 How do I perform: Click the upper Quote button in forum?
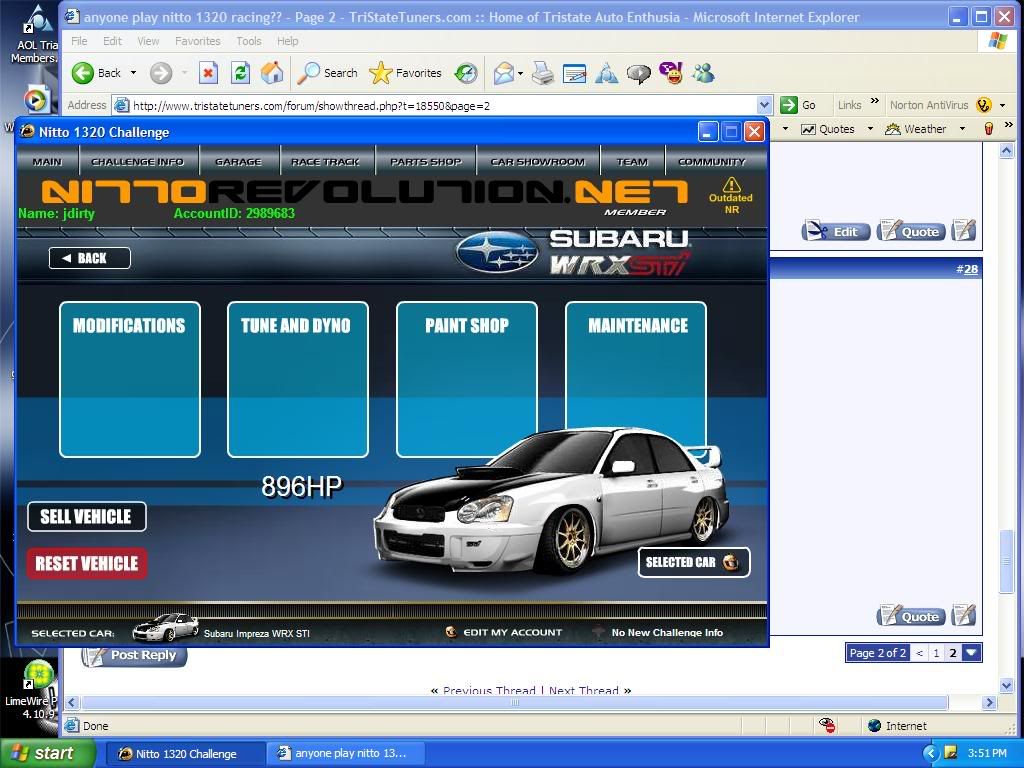point(911,231)
